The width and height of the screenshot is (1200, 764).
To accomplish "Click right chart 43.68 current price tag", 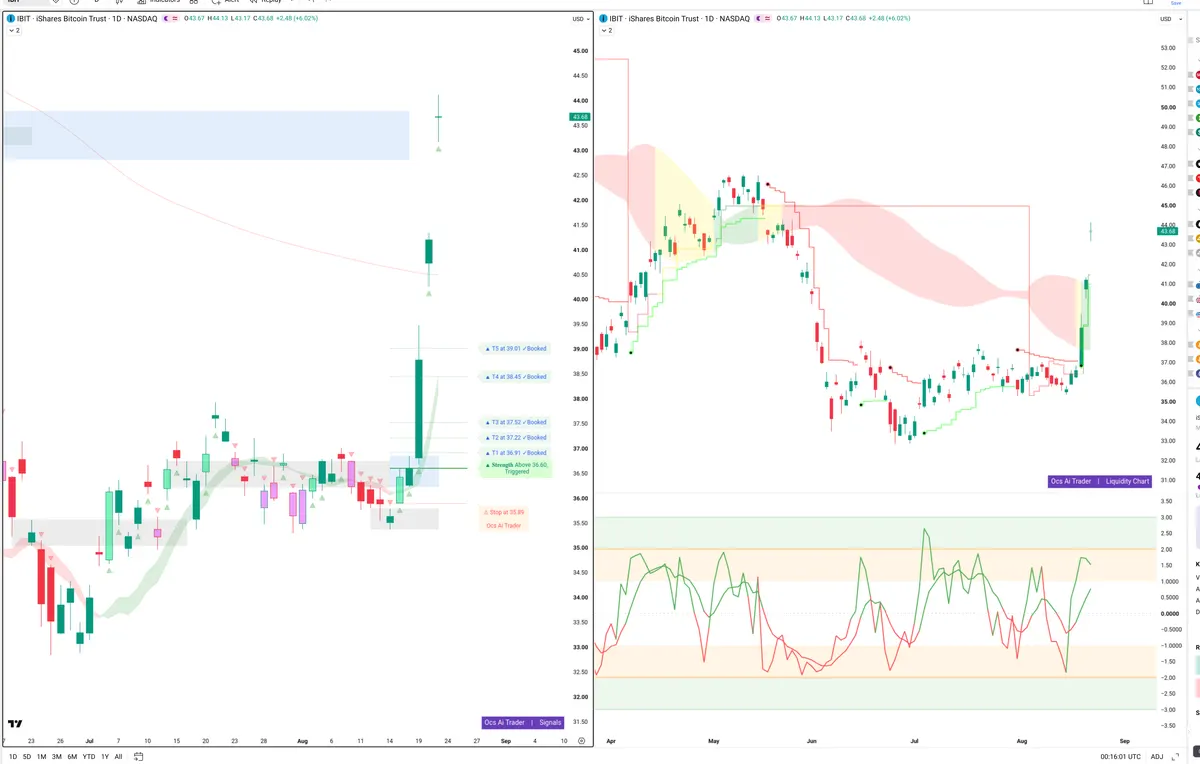I will pos(1168,231).
